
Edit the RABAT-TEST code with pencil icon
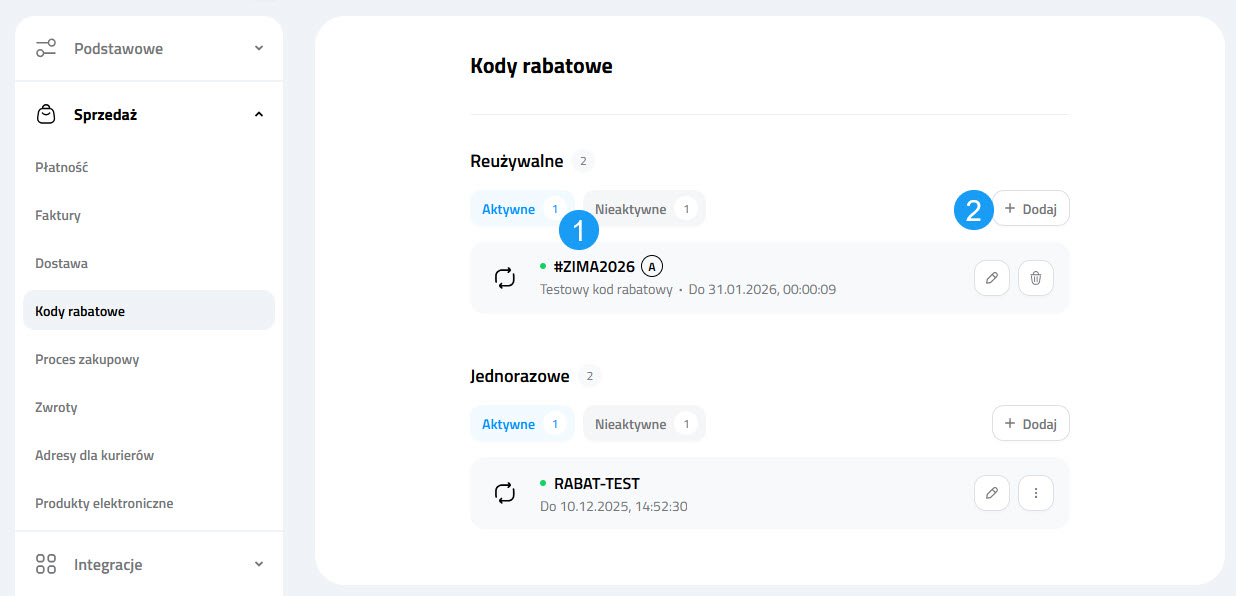point(991,493)
